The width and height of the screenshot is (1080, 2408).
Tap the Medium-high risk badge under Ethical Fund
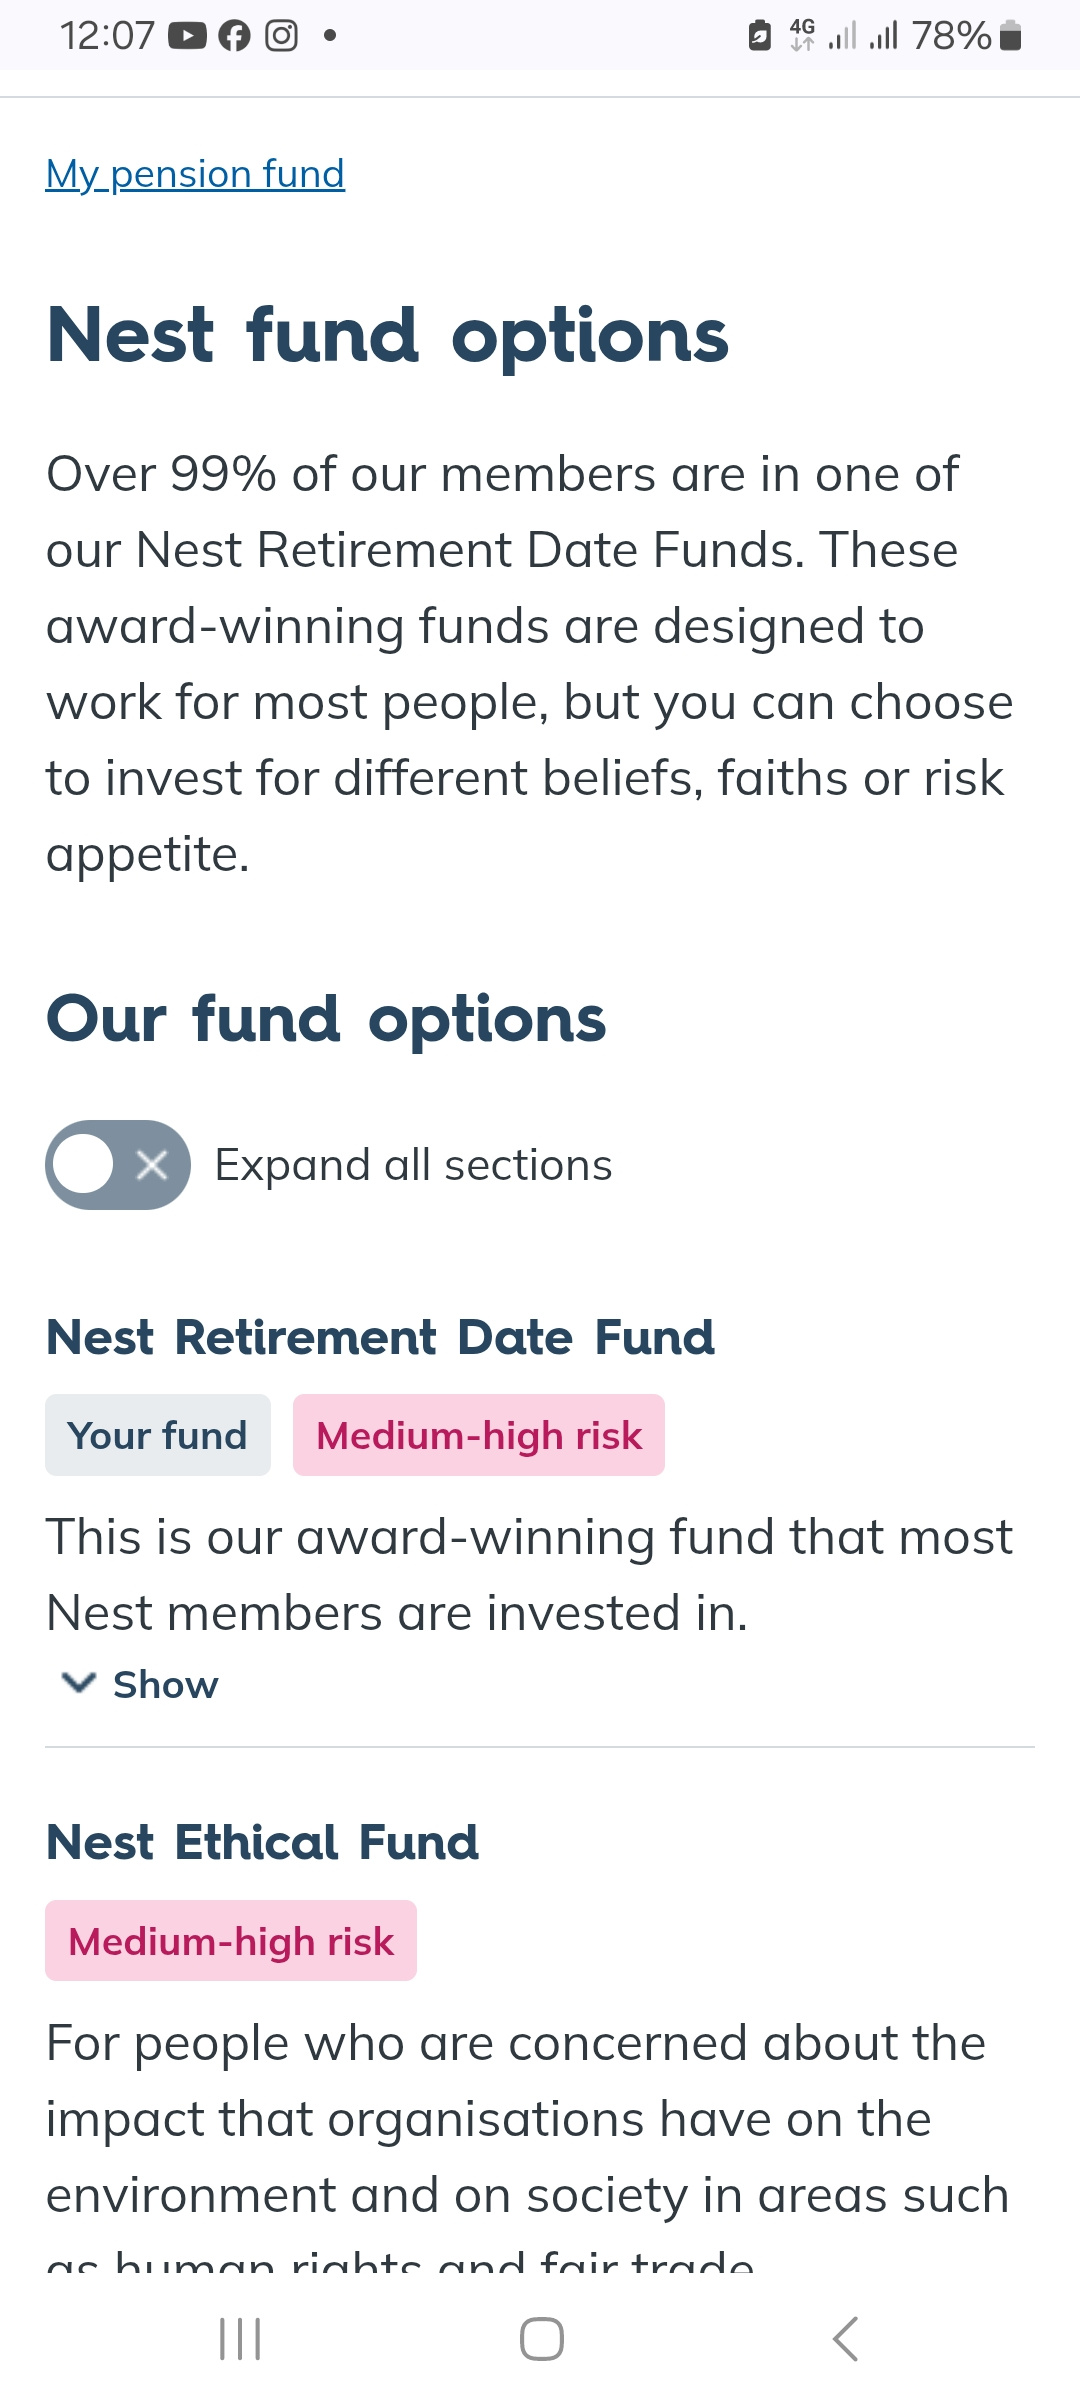[x=230, y=1941]
